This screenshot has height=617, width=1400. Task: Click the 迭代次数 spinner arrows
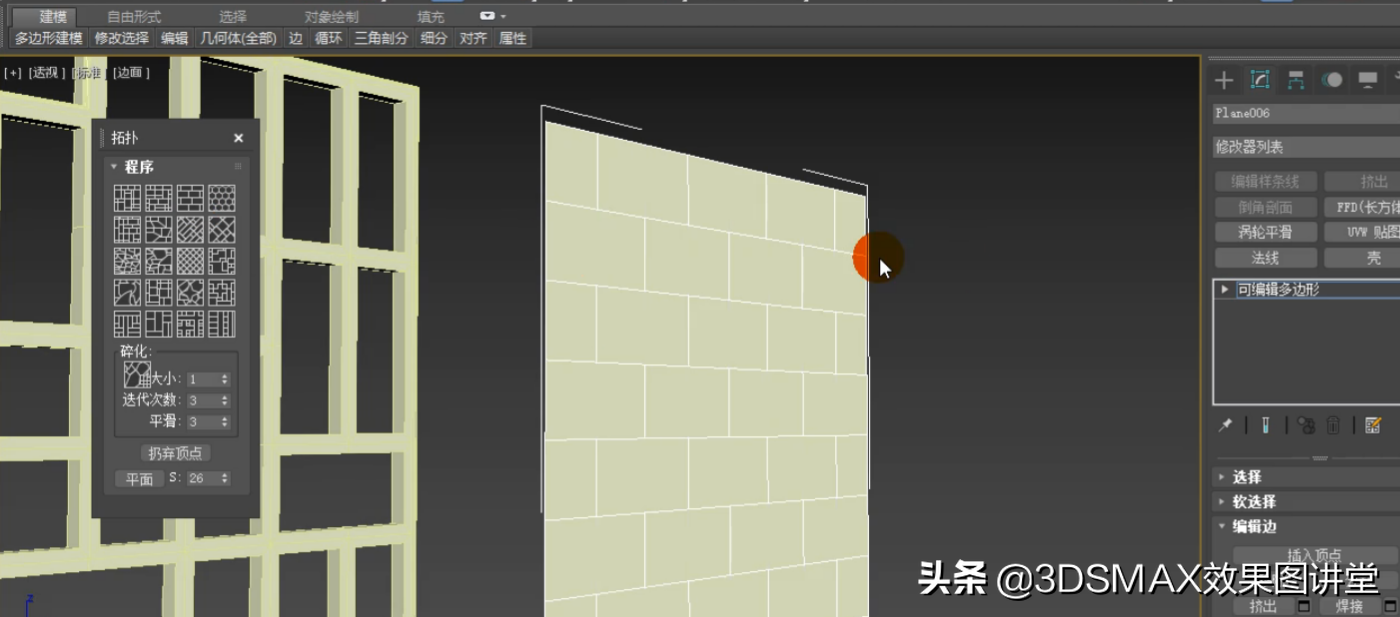225,400
